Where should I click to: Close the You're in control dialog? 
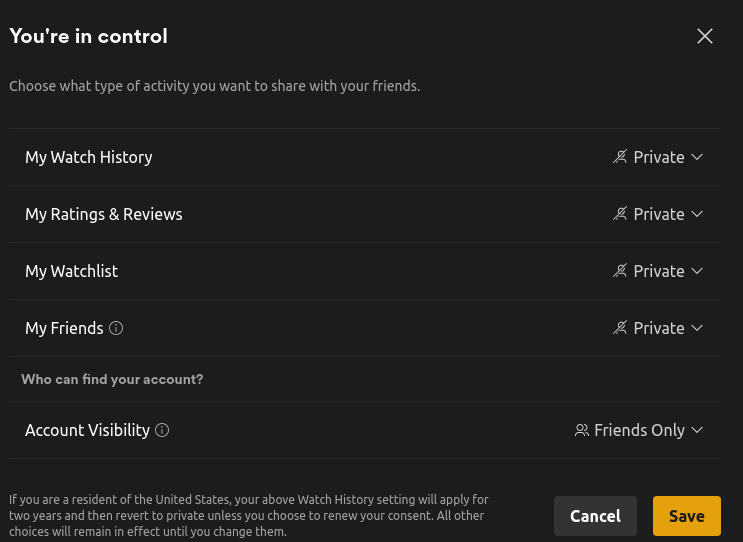coord(705,36)
